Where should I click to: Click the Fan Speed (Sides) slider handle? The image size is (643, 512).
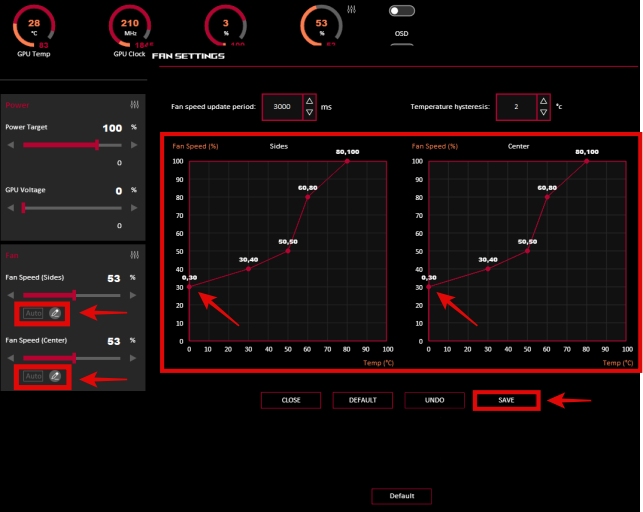click(x=74, y=295)
